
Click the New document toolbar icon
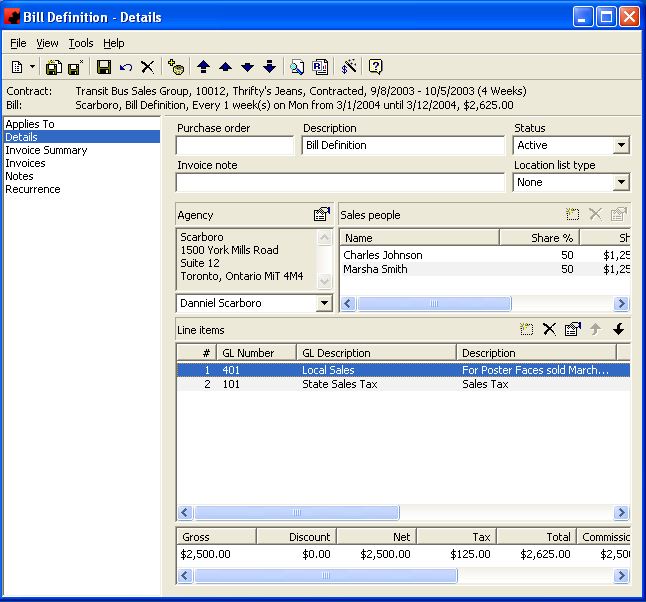point(17,67)
